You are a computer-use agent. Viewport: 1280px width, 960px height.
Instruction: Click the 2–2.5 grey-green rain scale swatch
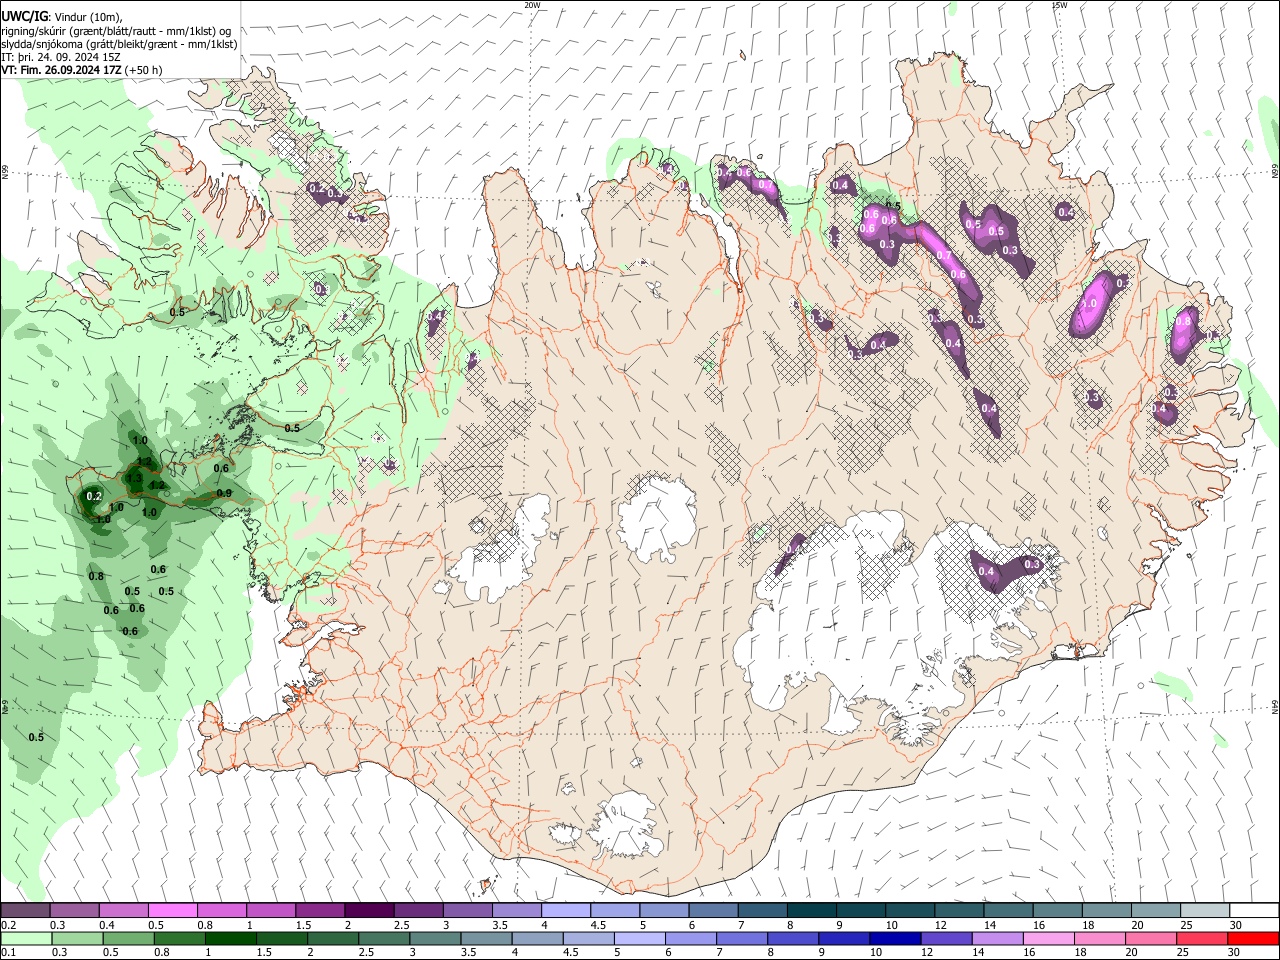coord(333,938)
